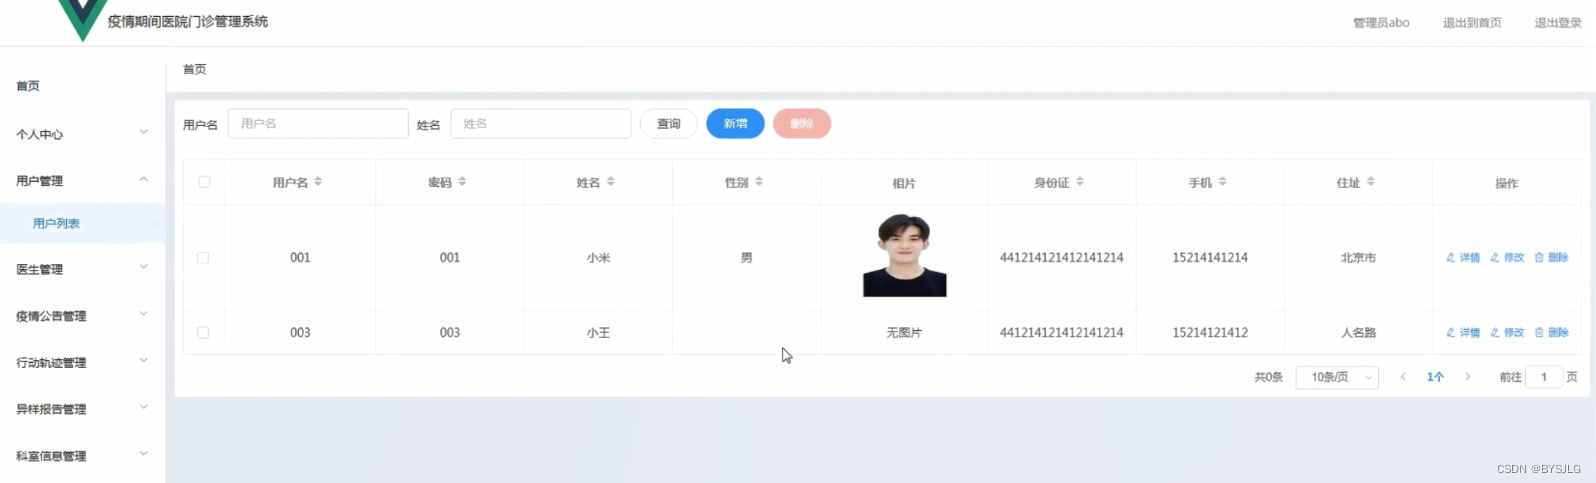This screenshot has width=1596, height=483.
Task: Click 管理员abo in the header
Action: coord(1381,23)
